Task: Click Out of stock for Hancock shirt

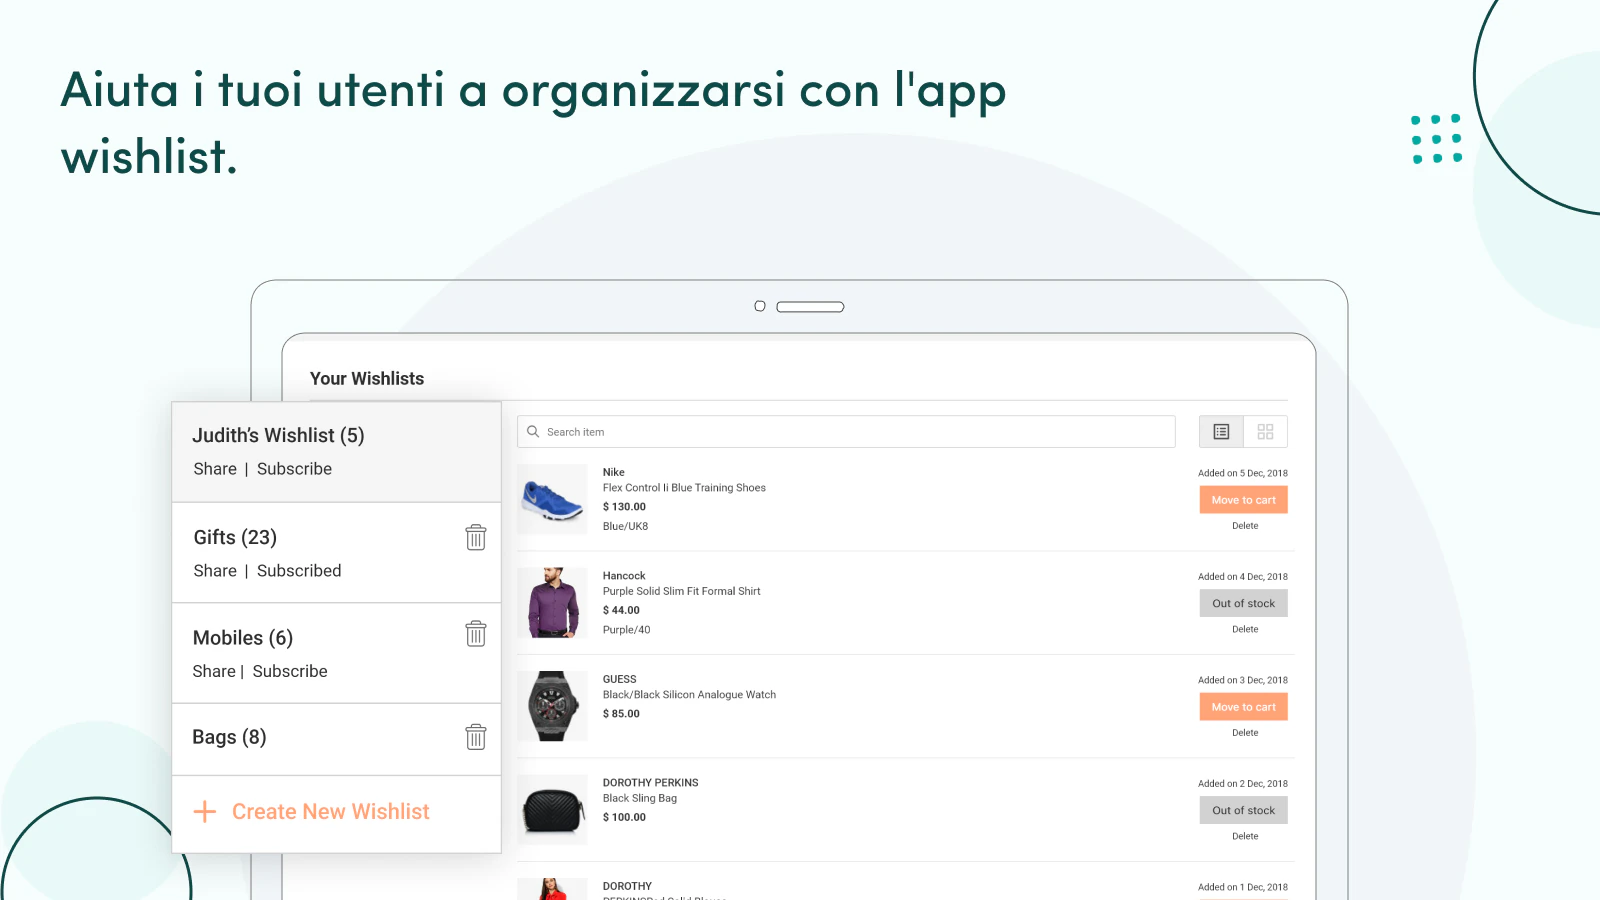Action: coord(1243,603)
